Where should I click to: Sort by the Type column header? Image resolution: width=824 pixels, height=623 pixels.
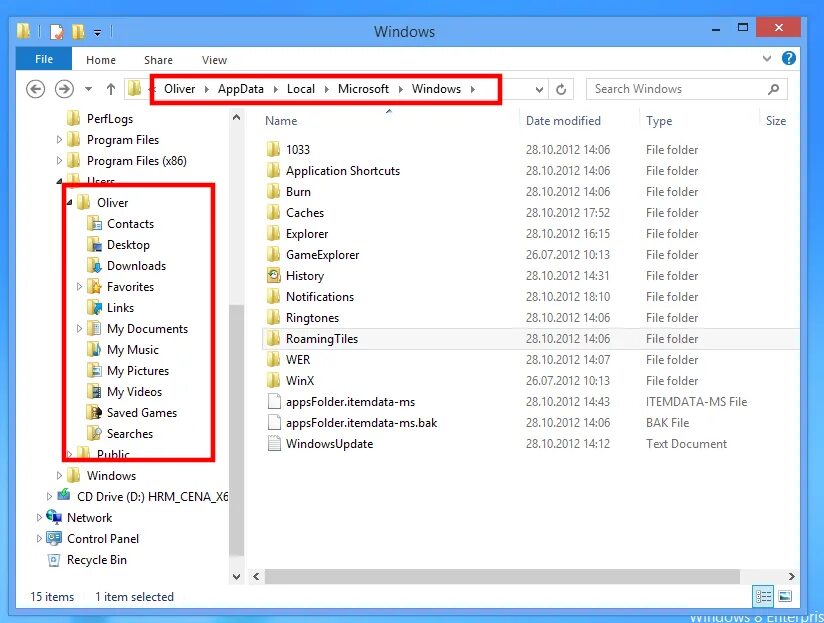[x=659, y=121]
